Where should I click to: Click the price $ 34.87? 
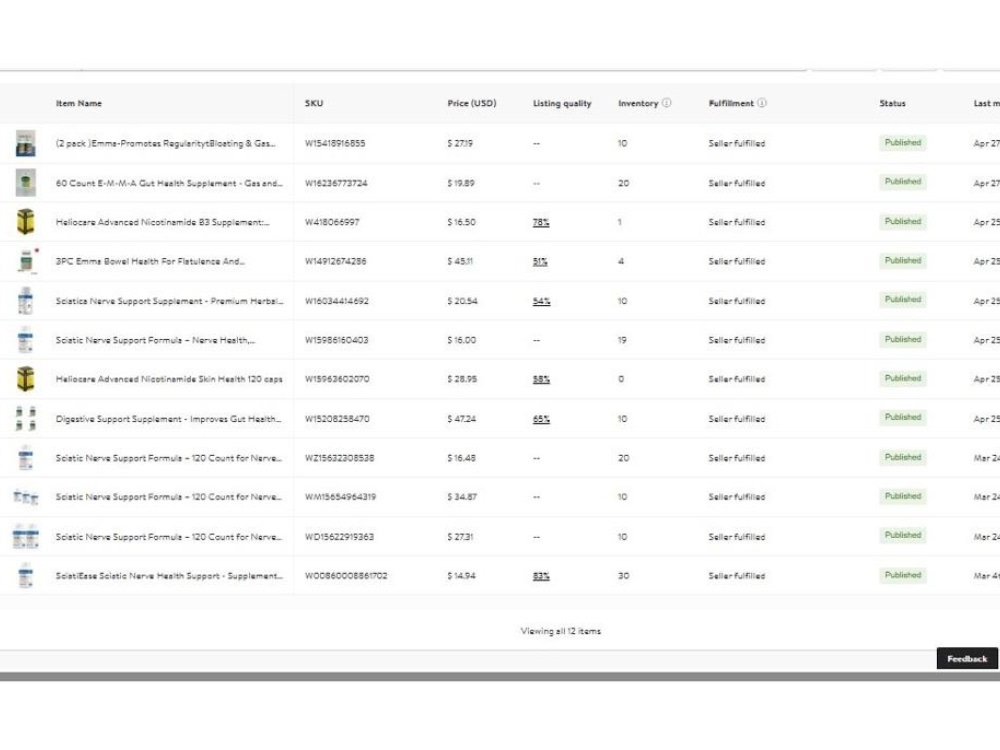click(462, 497)
